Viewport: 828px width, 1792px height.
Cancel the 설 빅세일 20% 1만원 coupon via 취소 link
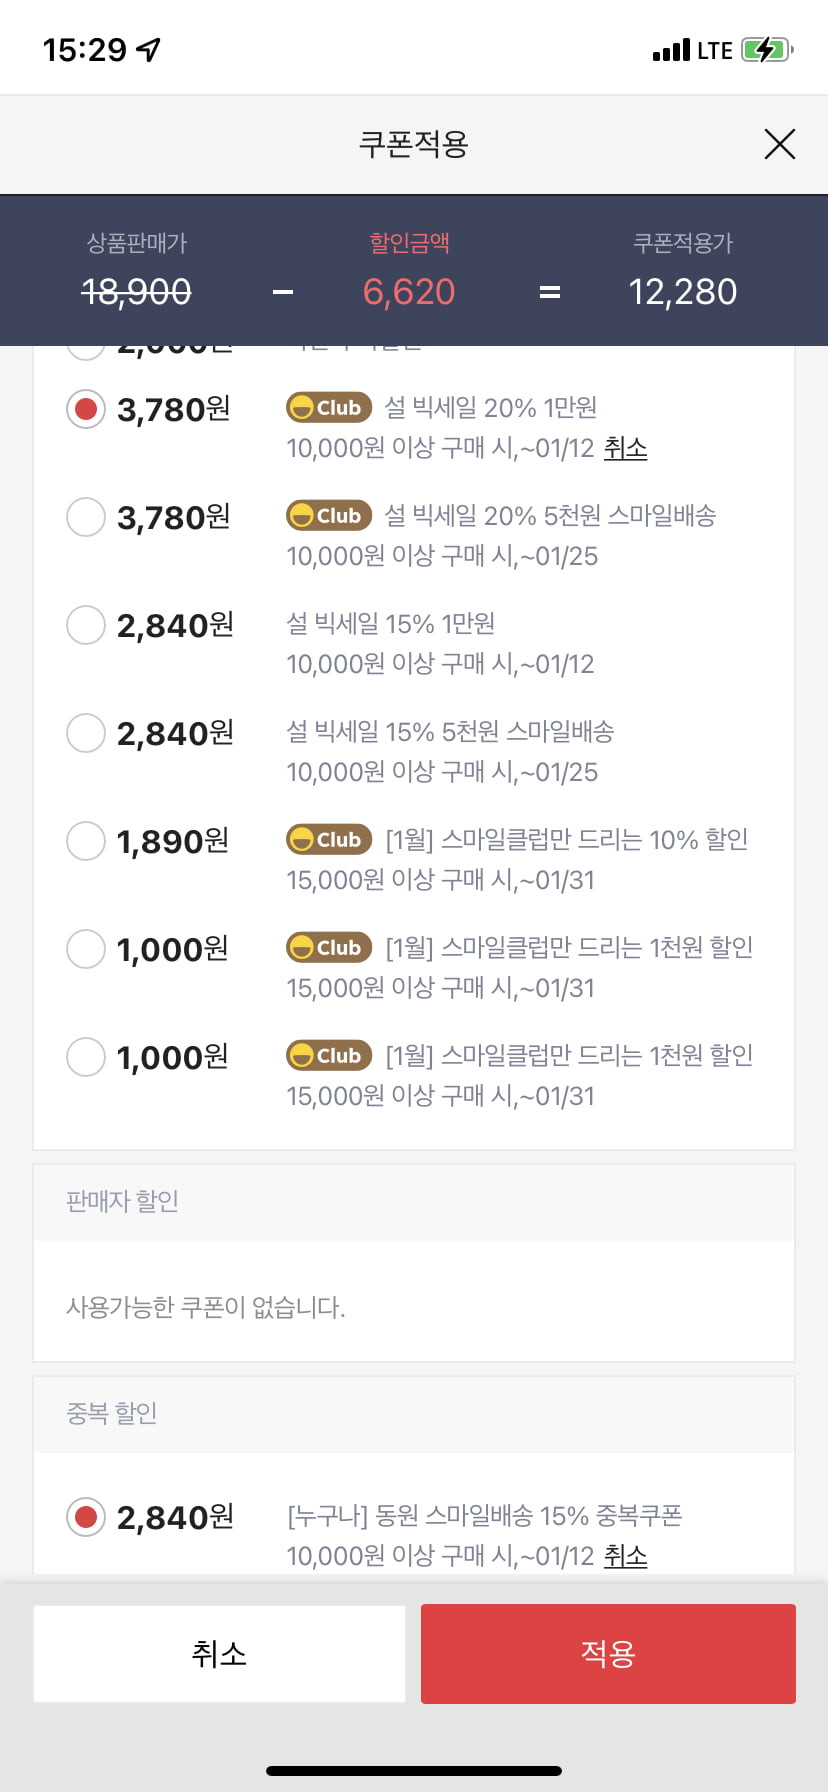click(x=626, y=448)
